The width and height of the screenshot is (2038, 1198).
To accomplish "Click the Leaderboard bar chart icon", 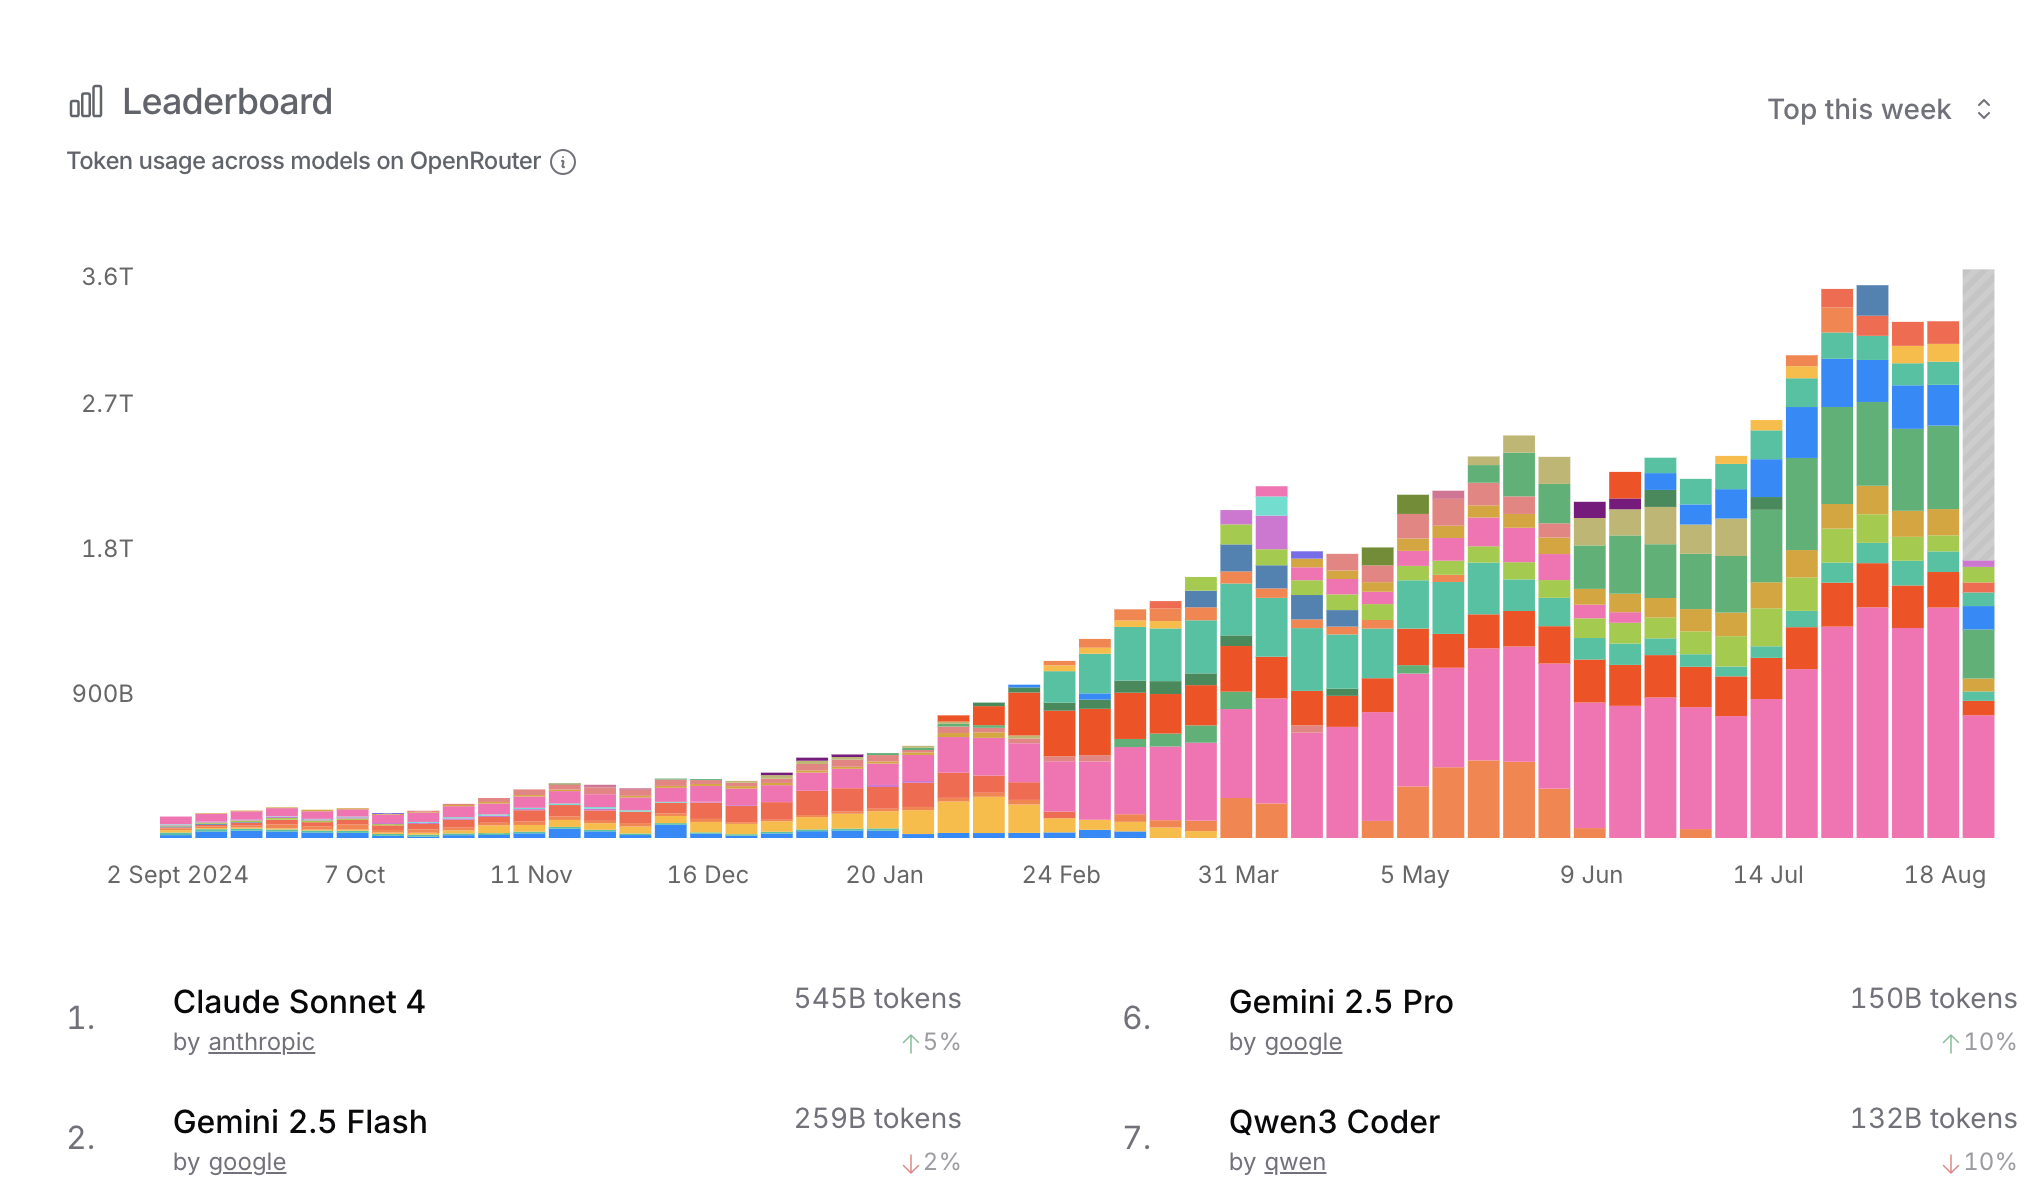I will (86, 102).
